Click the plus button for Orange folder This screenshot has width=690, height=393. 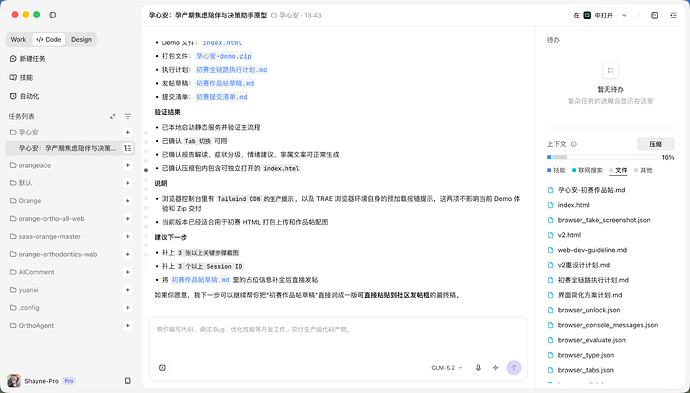(128, 201)
